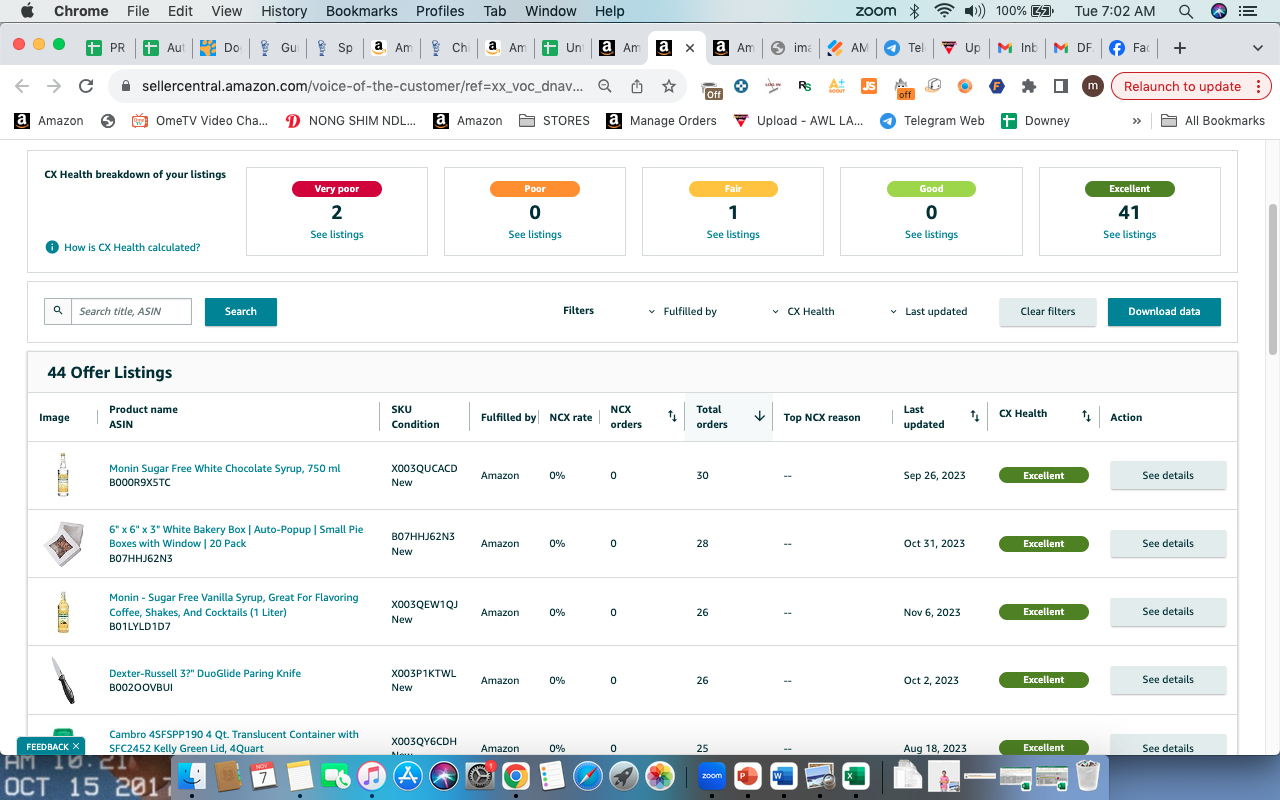
Task: Open System Preferences from the dock
Action: 480,775
